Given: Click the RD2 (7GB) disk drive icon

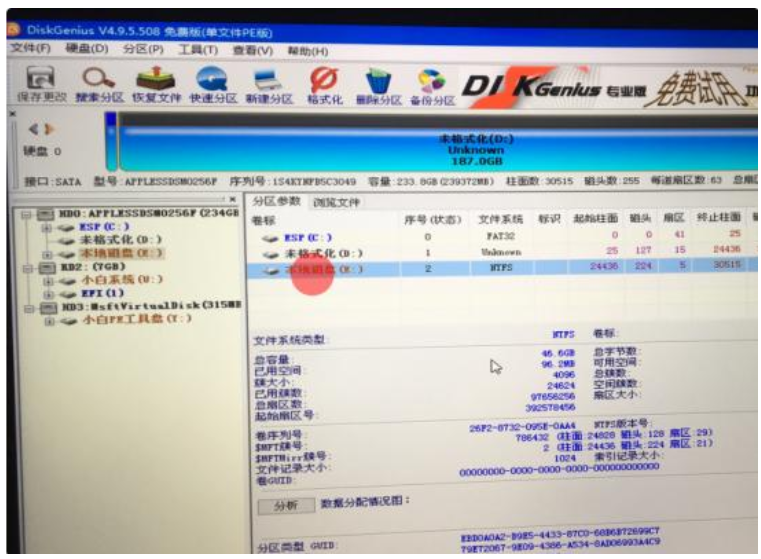Looking at the screenshot, I should tap(47, 267).
